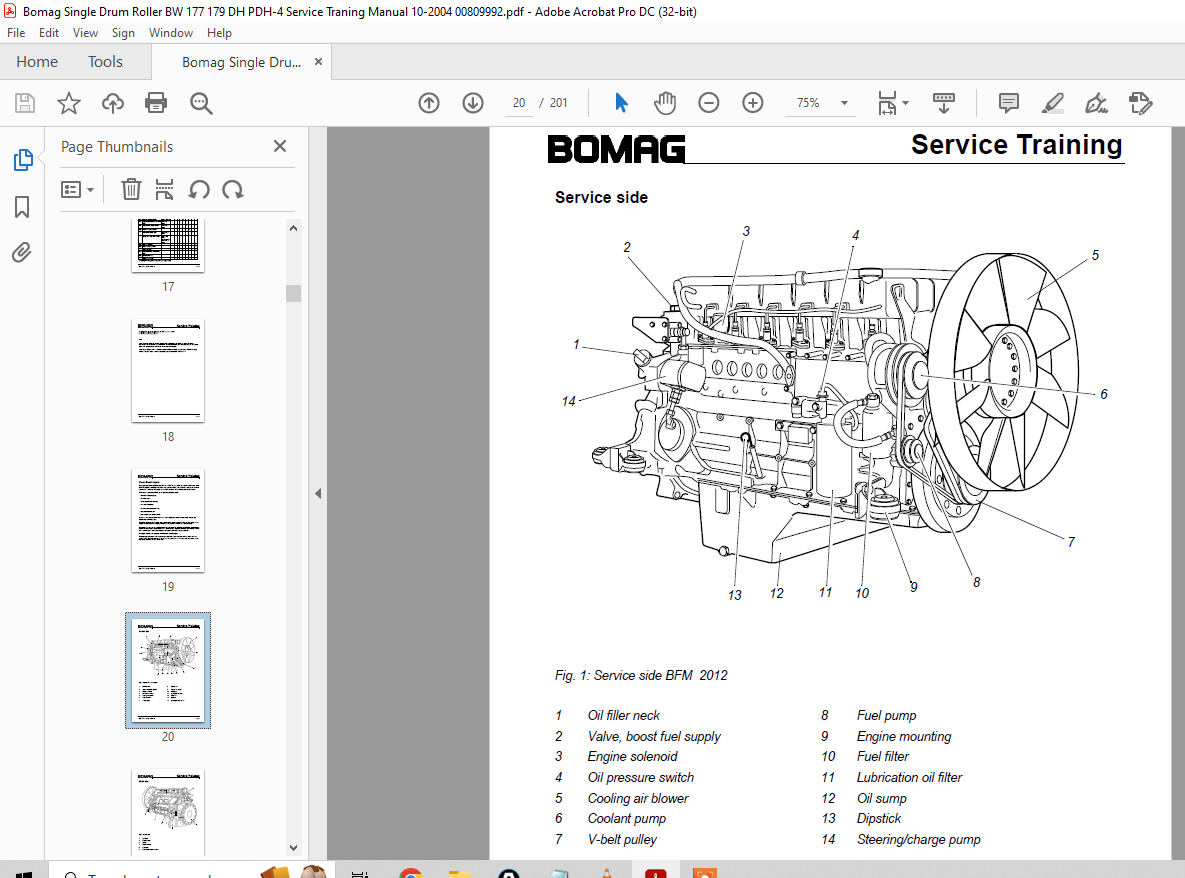The width and height of the screenshot is (1185, 878).
Task: Zoom in with plus icon
Action: 753,103
